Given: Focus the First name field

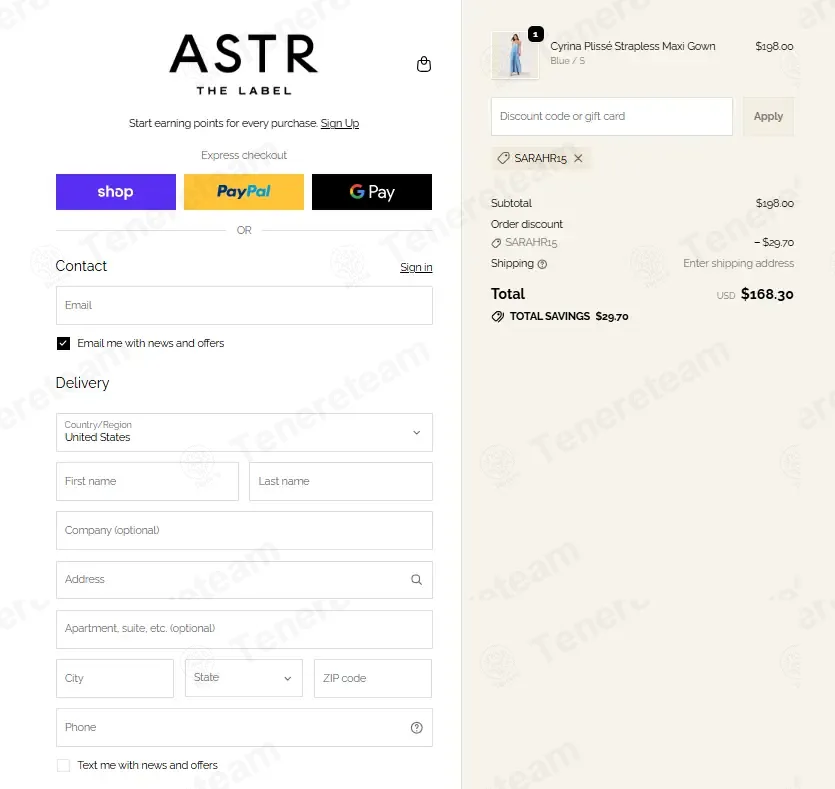Looking at the screenshot, I should tap(147, 481).
